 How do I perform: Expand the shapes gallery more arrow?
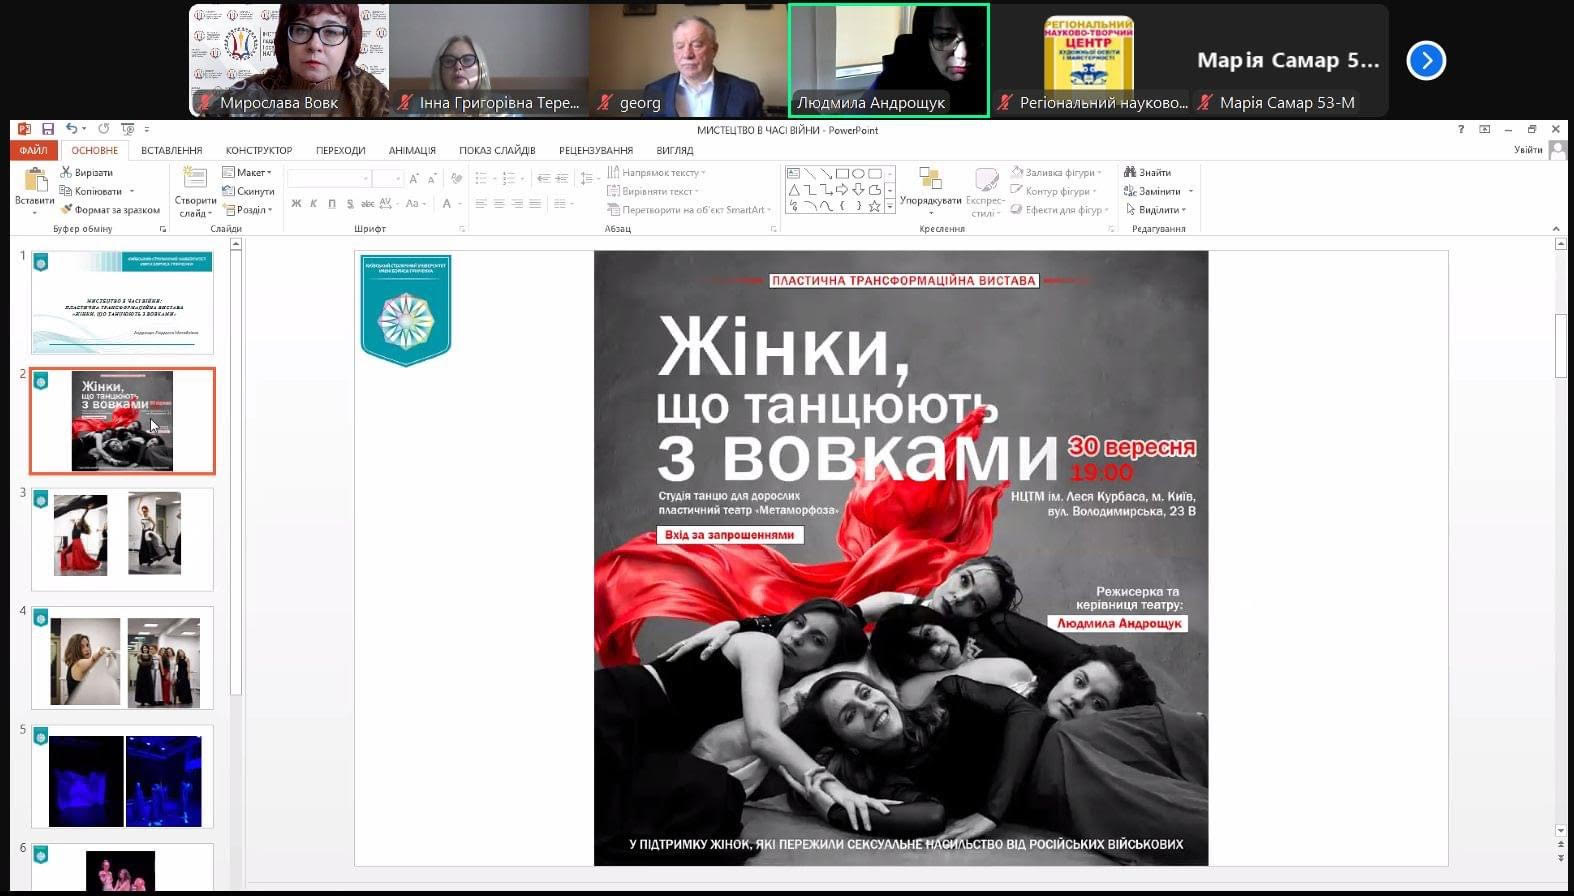point(890,206)
